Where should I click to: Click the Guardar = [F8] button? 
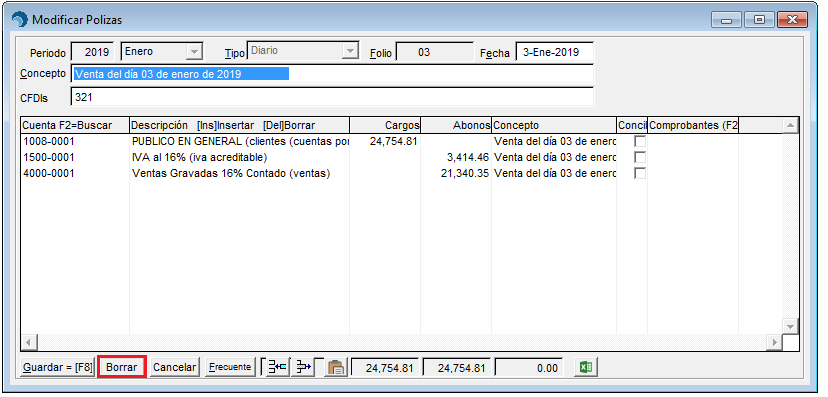click(58, 367)
